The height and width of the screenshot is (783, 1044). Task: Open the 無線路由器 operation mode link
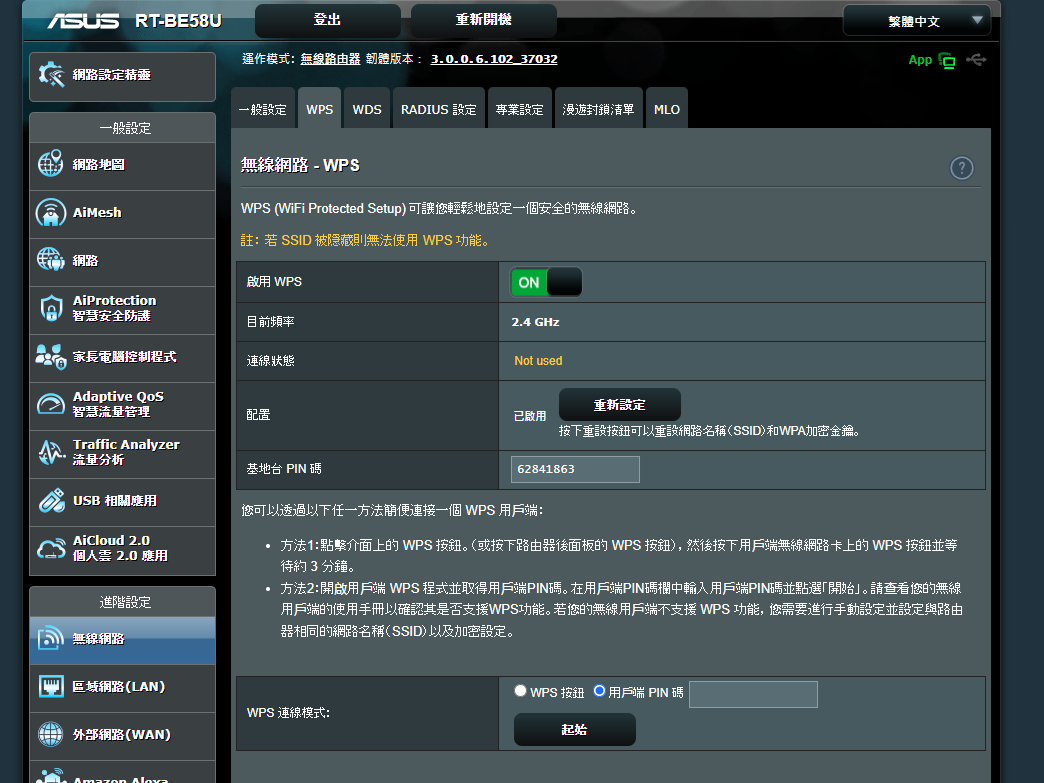pyautogui.click(x=330, y=59)
